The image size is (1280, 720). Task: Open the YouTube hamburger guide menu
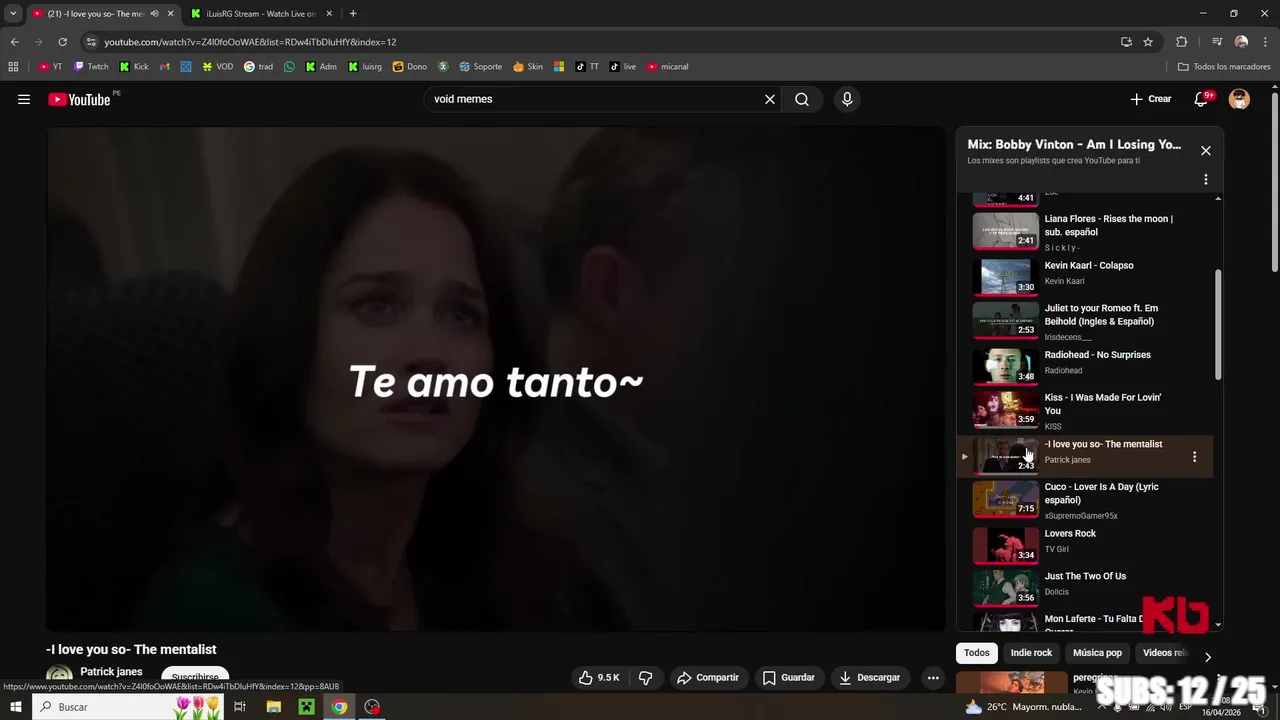click(x=24, y=99)
